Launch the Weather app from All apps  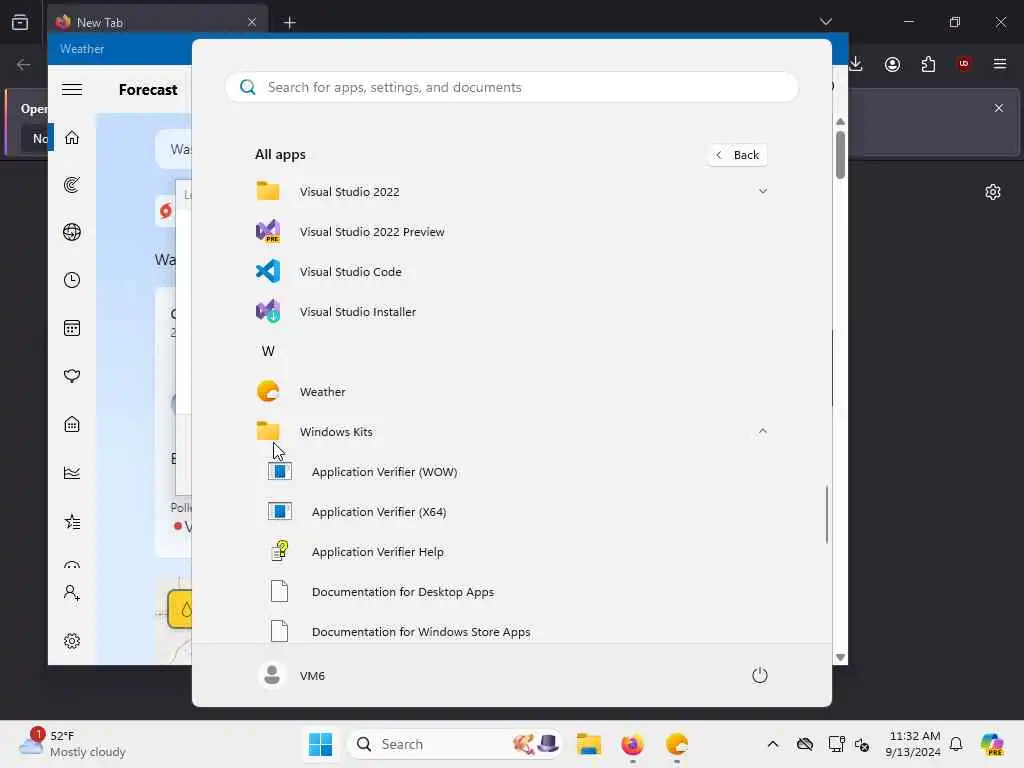click(511, 392)
